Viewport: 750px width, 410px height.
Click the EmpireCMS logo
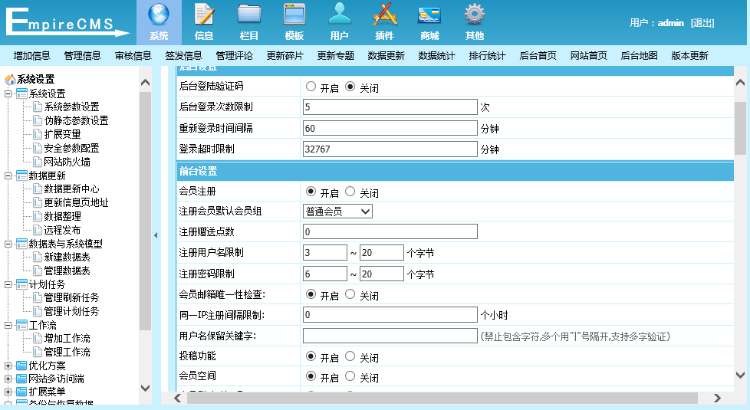coord(67,22)
